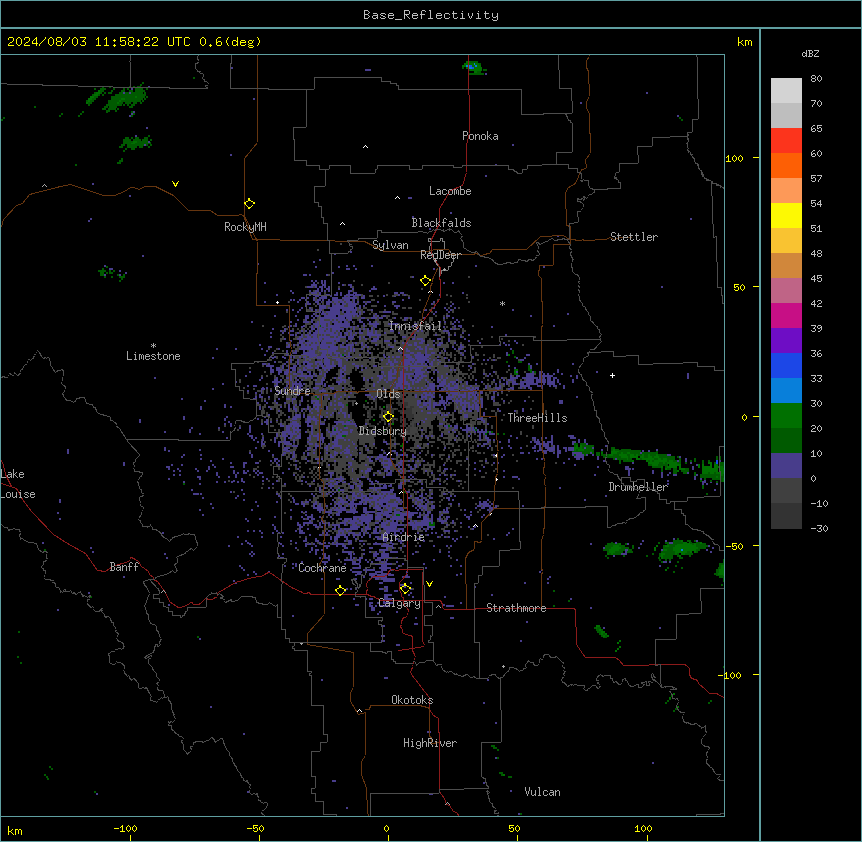Select the purple 10 dBZ legend swatch
This screenshot has width=862, height=842.
[x=786, y=466]
